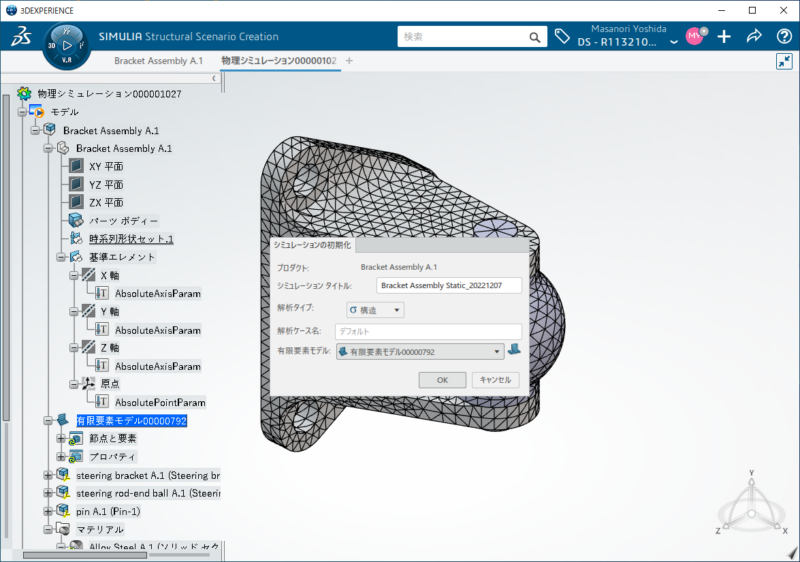Click the share arrow icon

pyautogui.click(x=754, y=37)
